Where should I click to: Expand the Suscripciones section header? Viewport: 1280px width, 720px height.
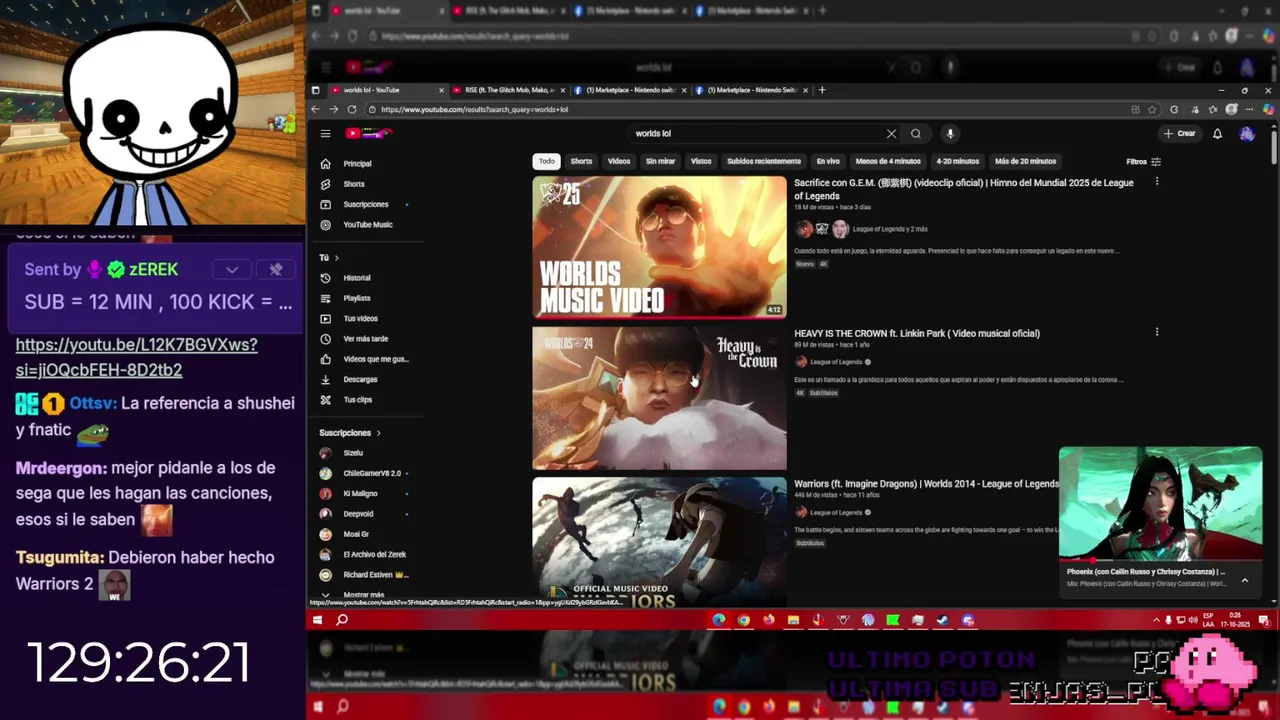click(350, 433)
